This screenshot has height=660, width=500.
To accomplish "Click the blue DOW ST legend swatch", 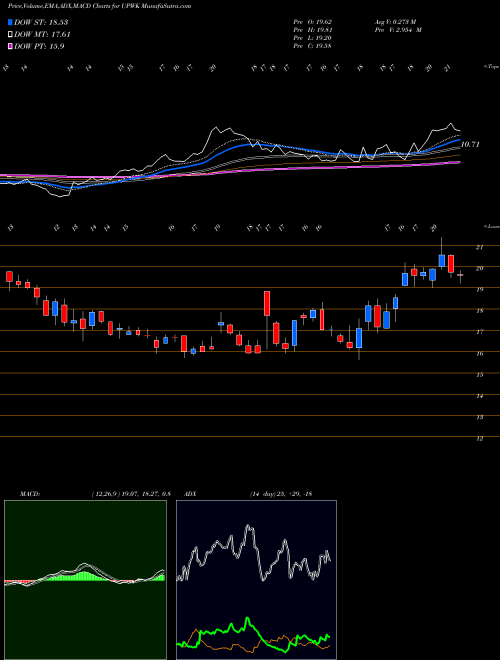I will [x=10, y=22].
